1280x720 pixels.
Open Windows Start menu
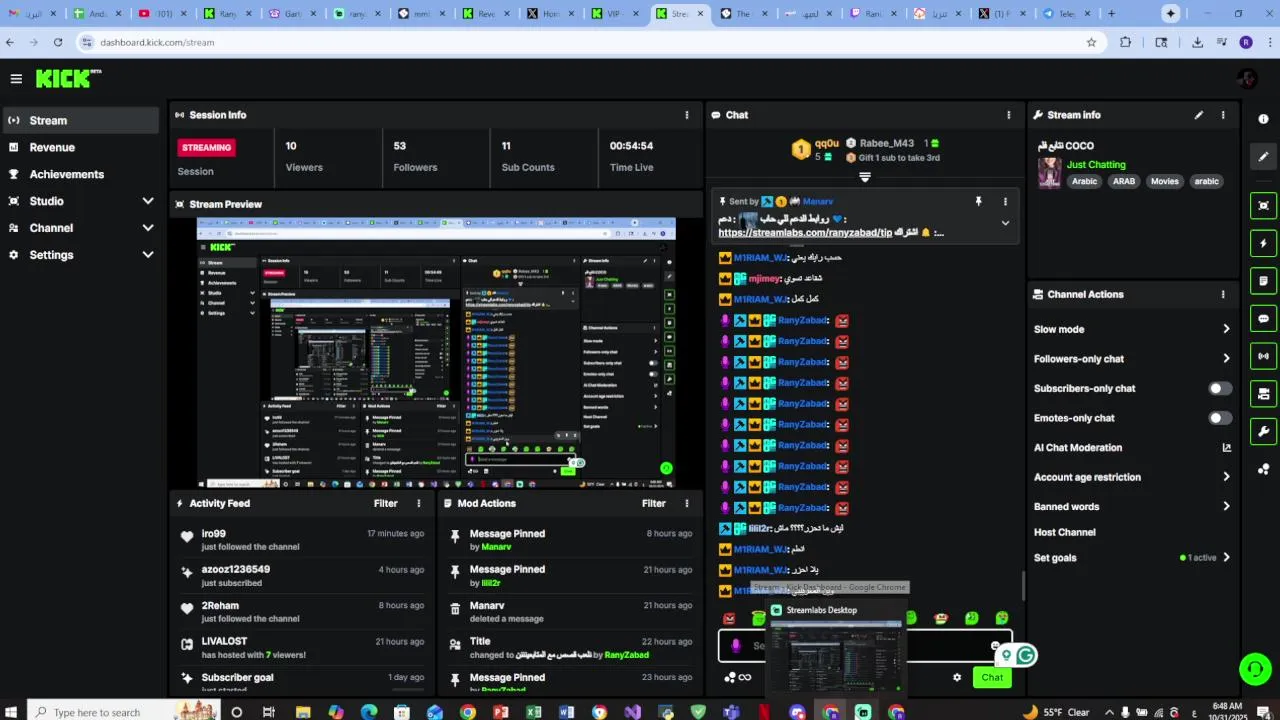(x=12, y=712)
